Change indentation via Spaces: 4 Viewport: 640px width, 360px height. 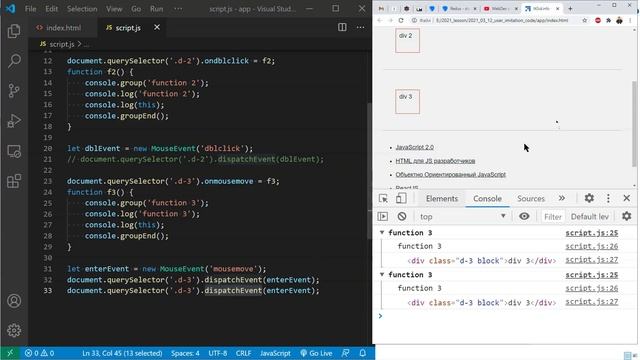pyautogui.click(x=185, y=353)
